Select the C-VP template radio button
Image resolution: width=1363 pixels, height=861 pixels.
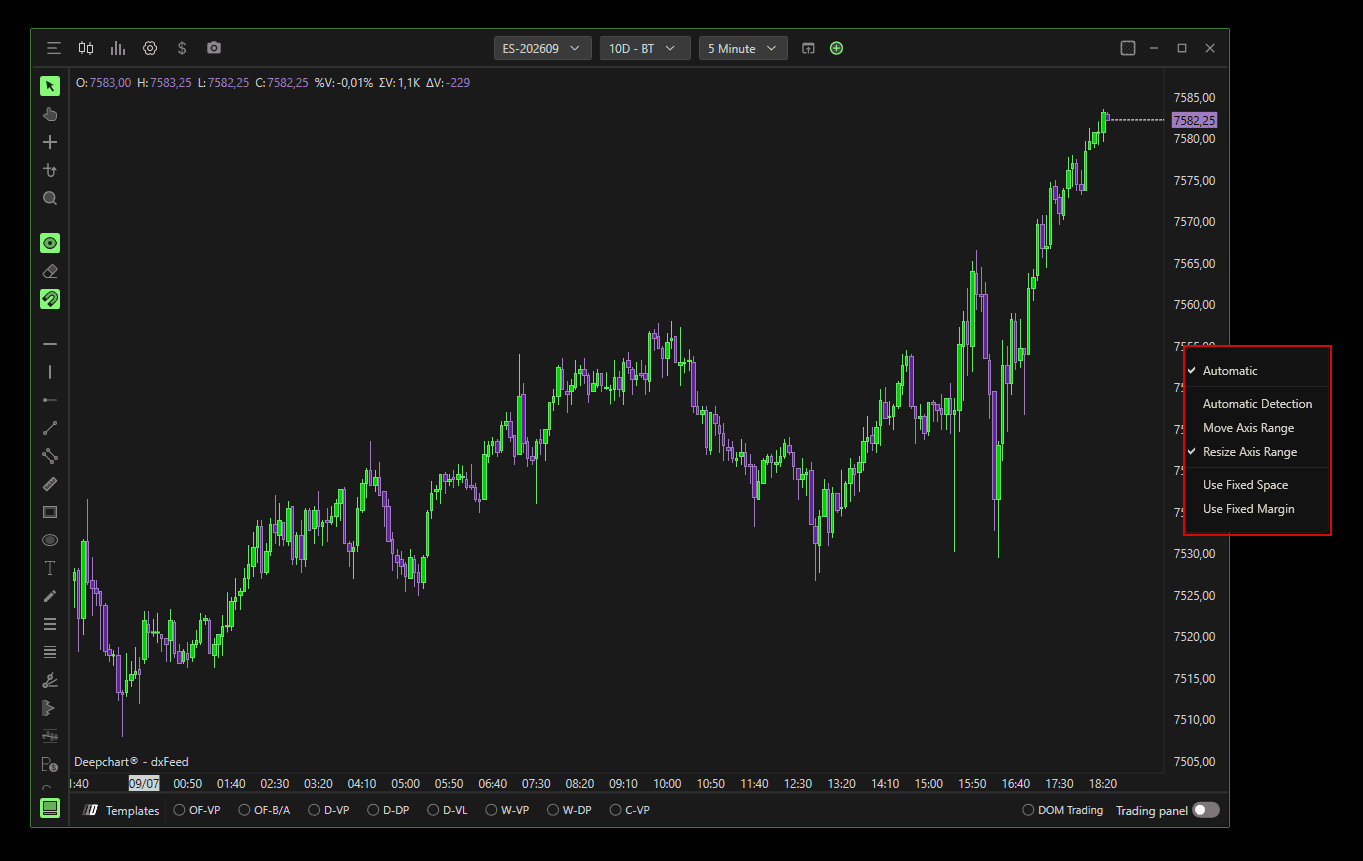tap(616, 810)
